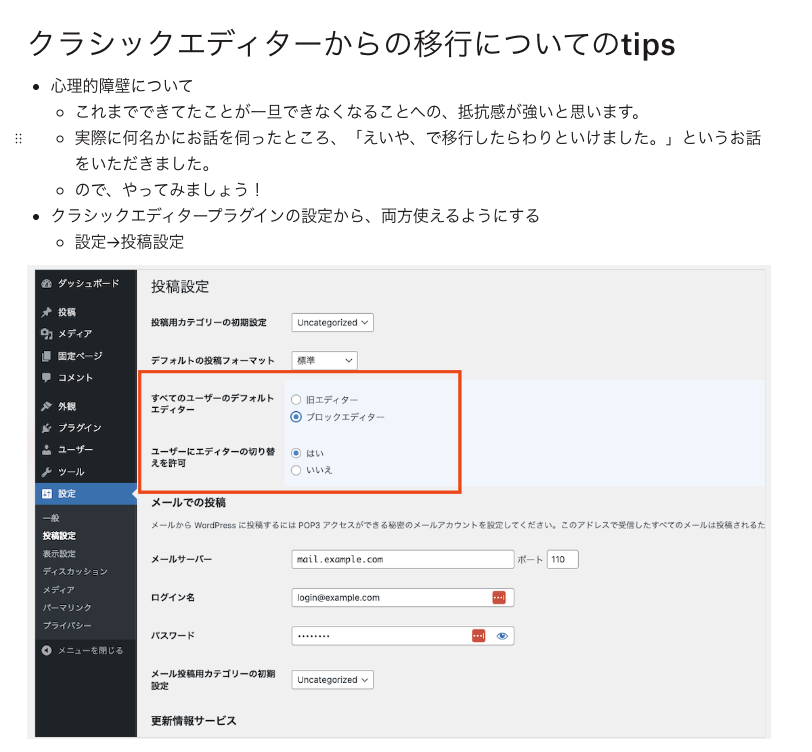Select the ブロックエディター radio button

296,417
